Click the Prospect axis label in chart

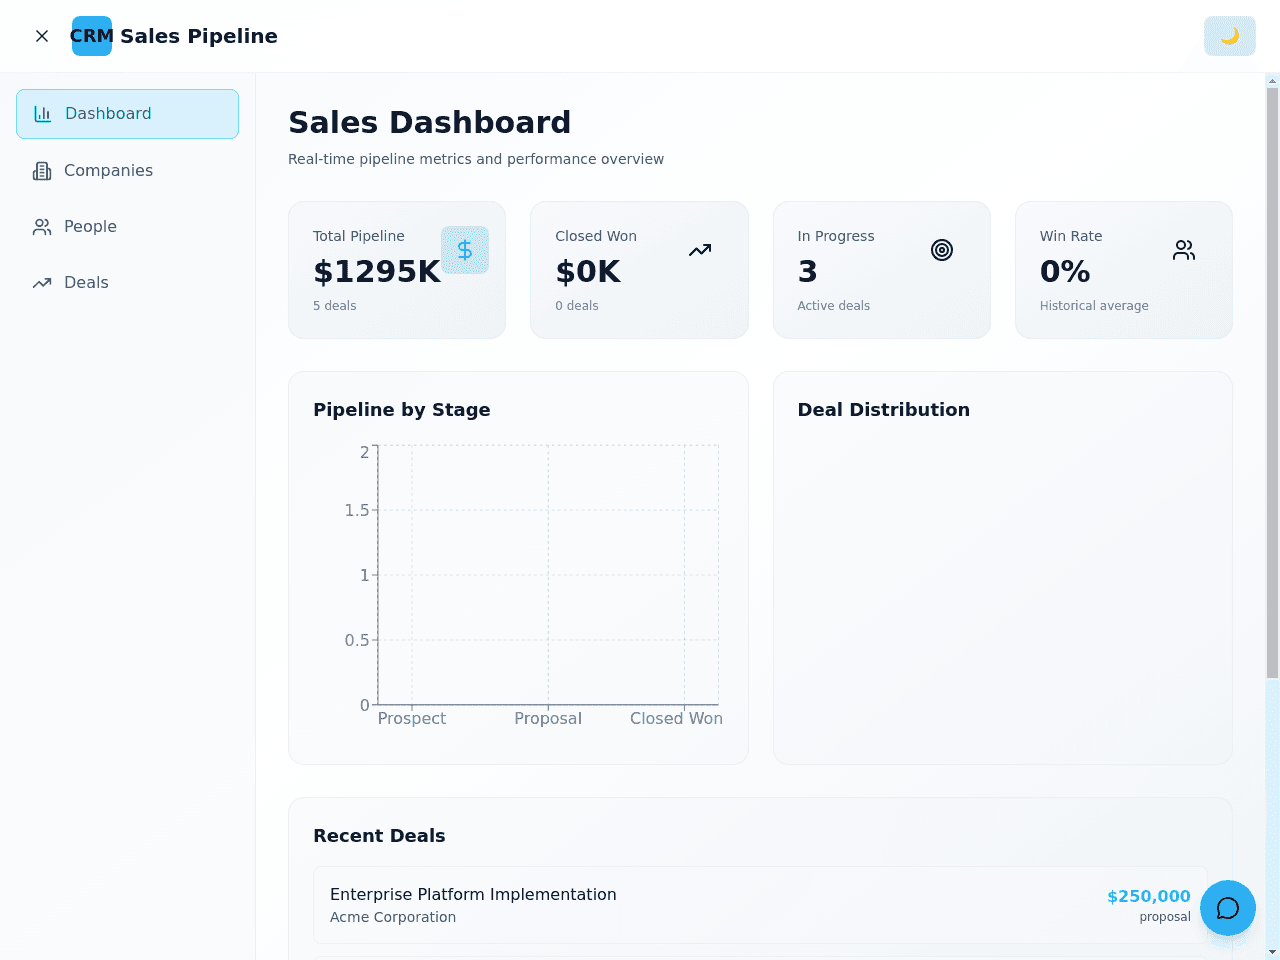coord(412,718)
